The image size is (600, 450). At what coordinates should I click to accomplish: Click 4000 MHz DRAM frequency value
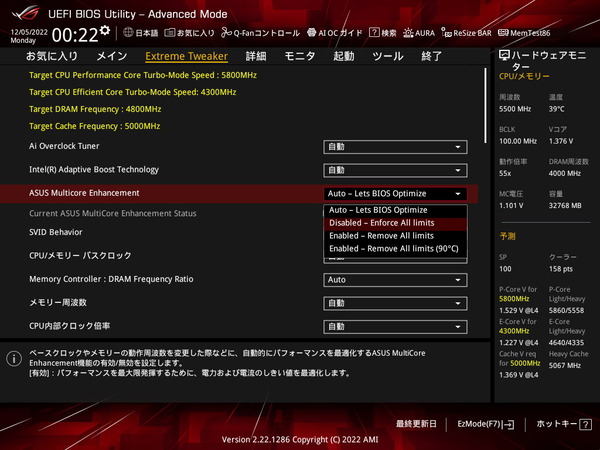click(x=565, y=173)
